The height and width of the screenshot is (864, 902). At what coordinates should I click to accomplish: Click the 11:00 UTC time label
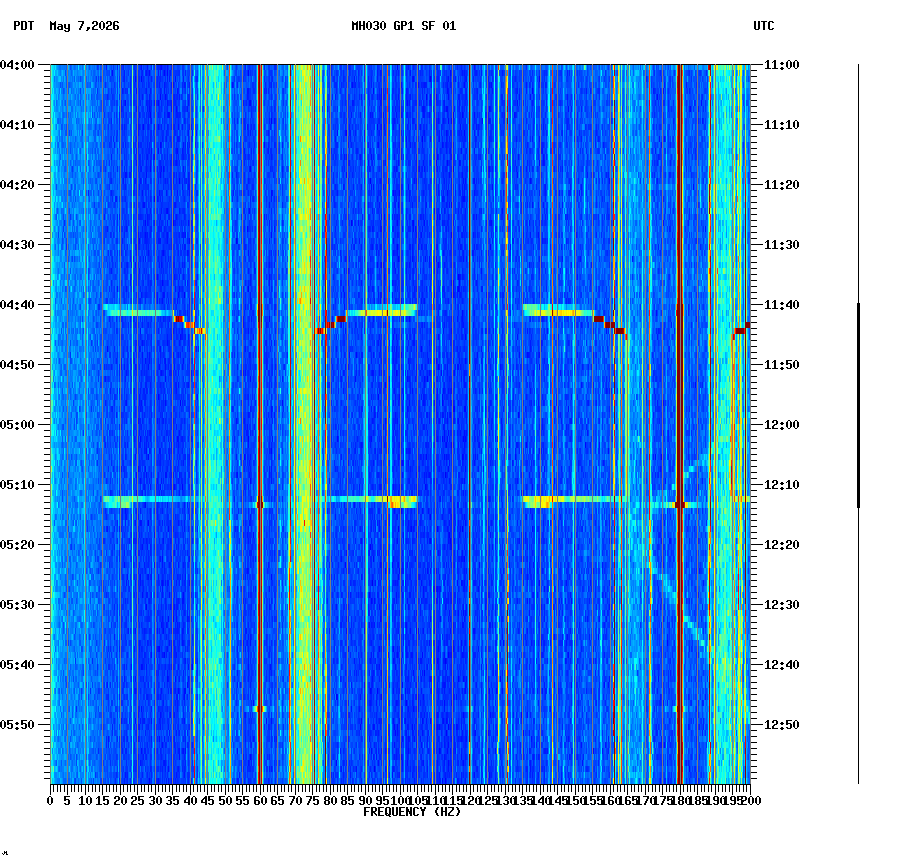(782, 65)
